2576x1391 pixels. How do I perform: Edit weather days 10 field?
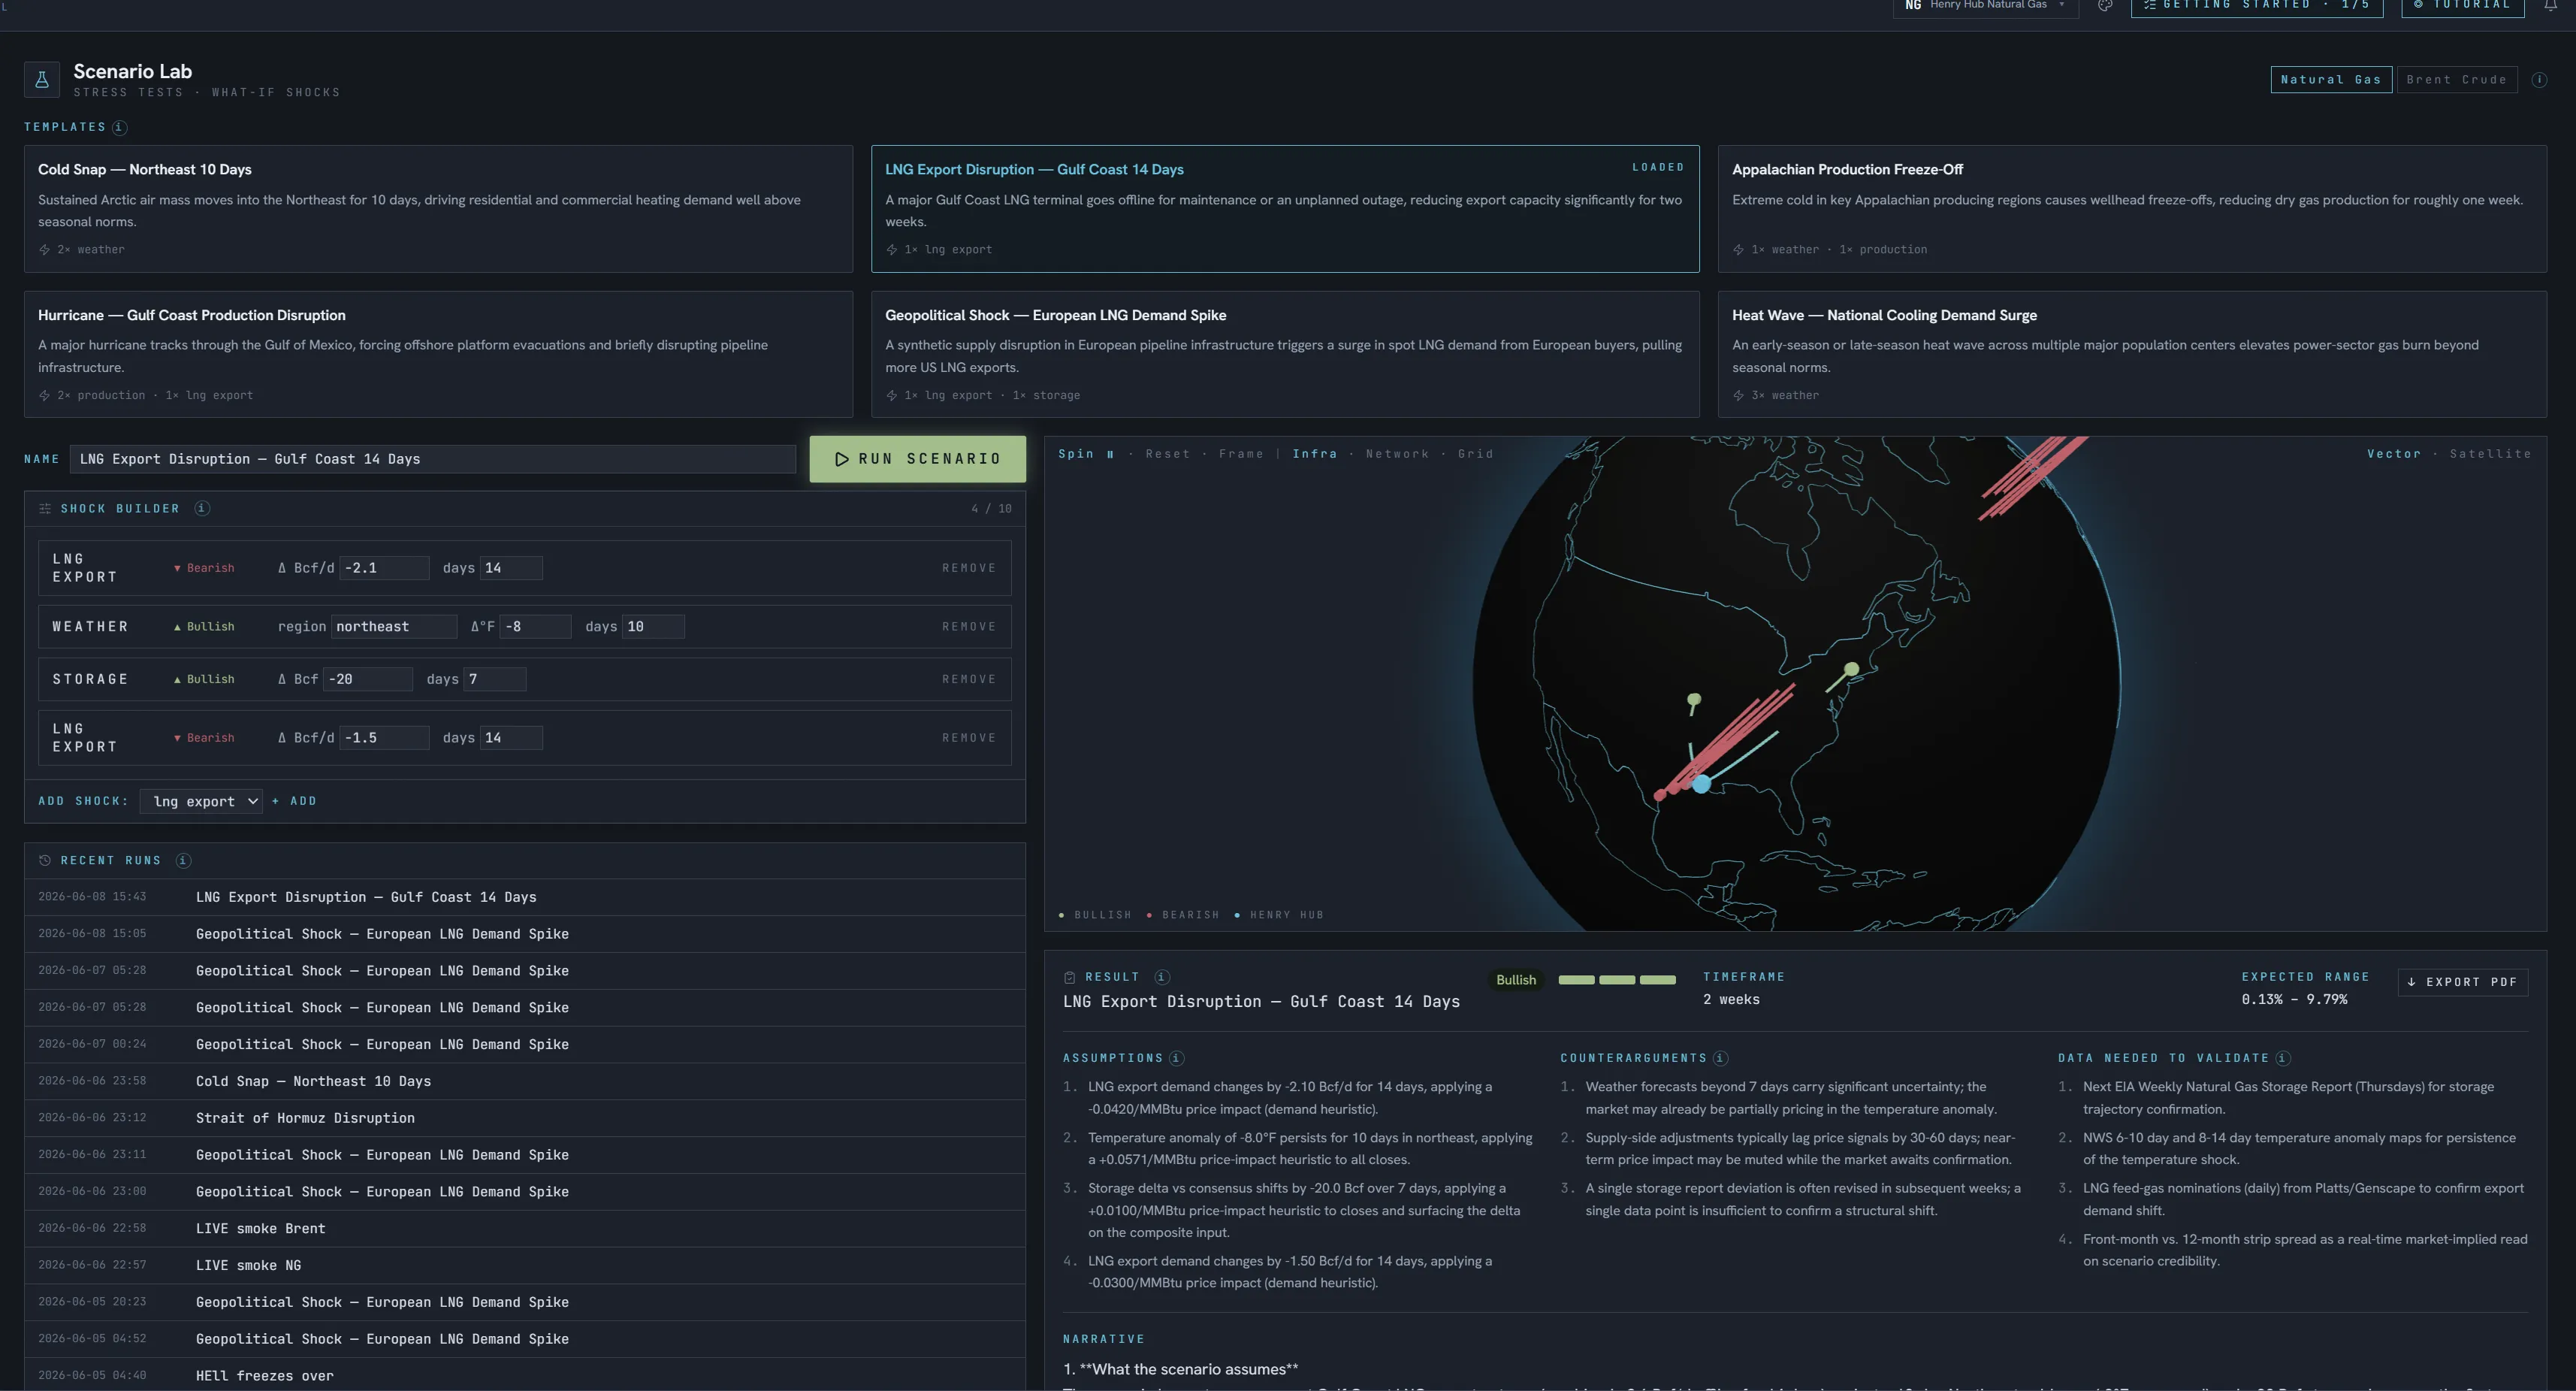pos(653,627)
